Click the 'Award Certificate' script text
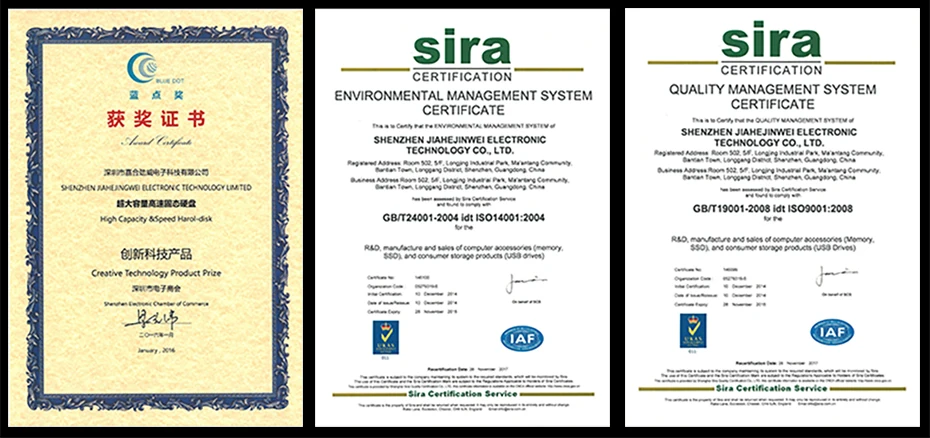 (155, 142)
